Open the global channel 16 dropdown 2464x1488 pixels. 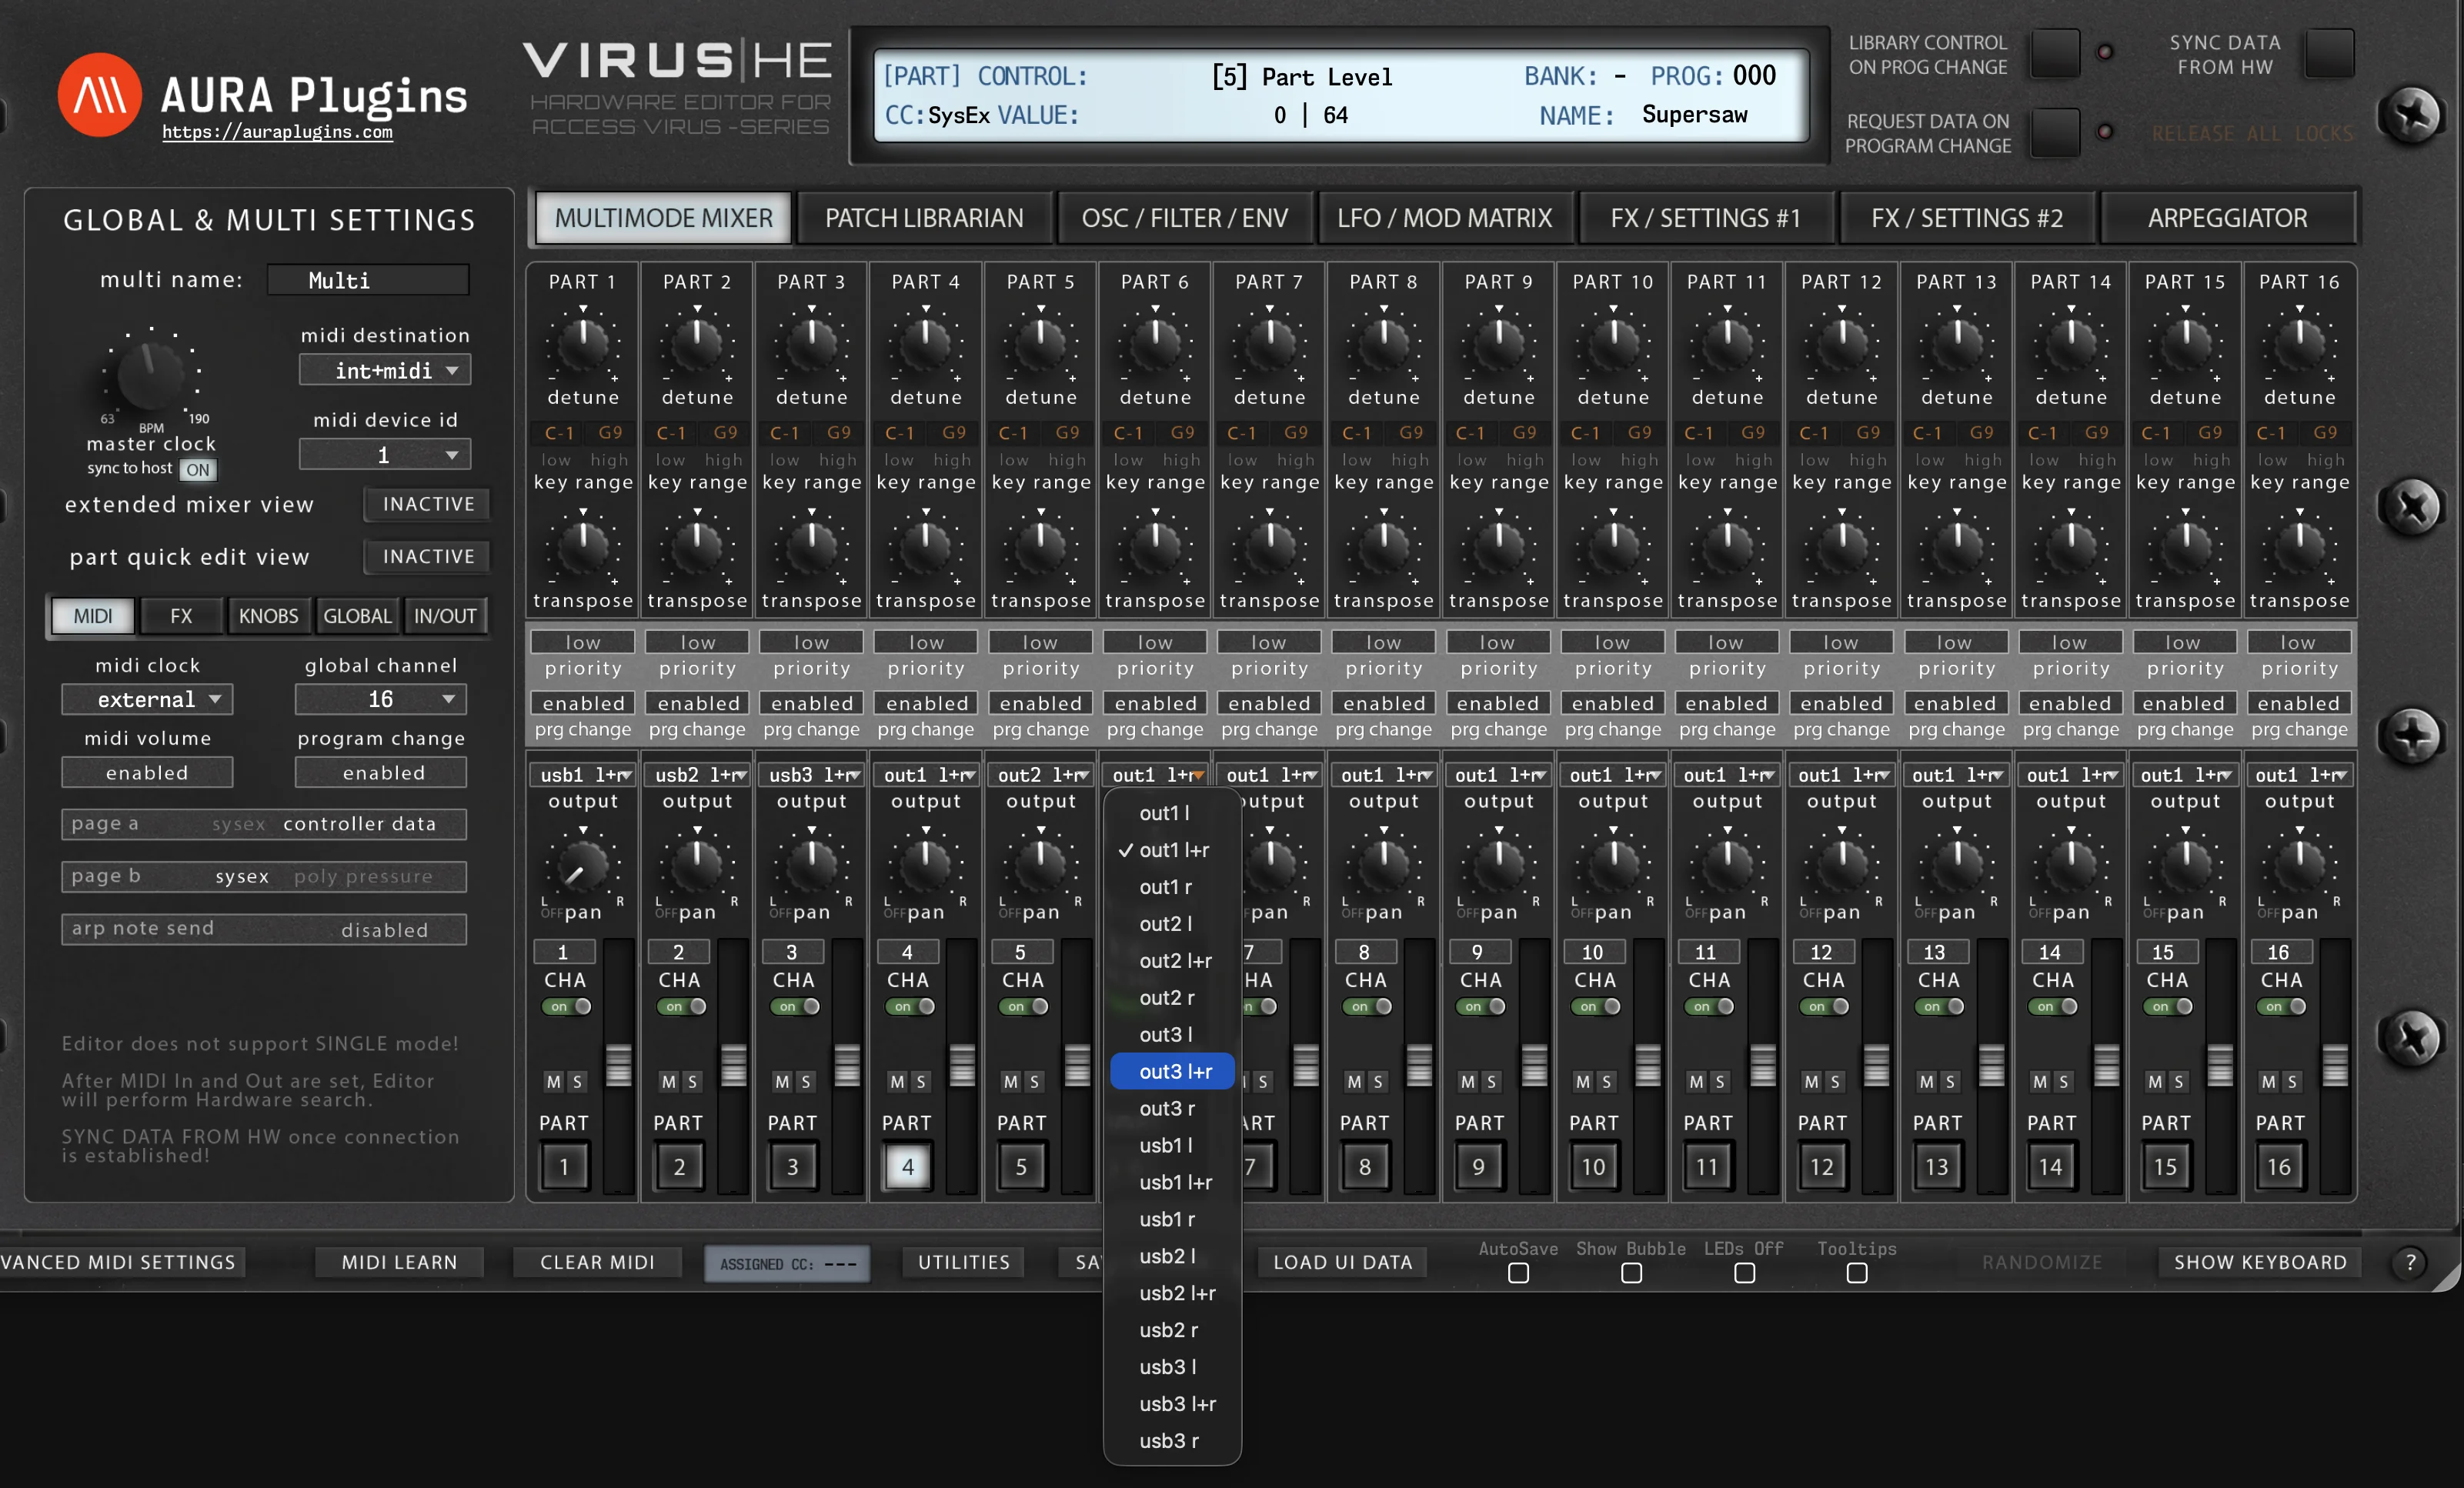[x=381, y=699]
